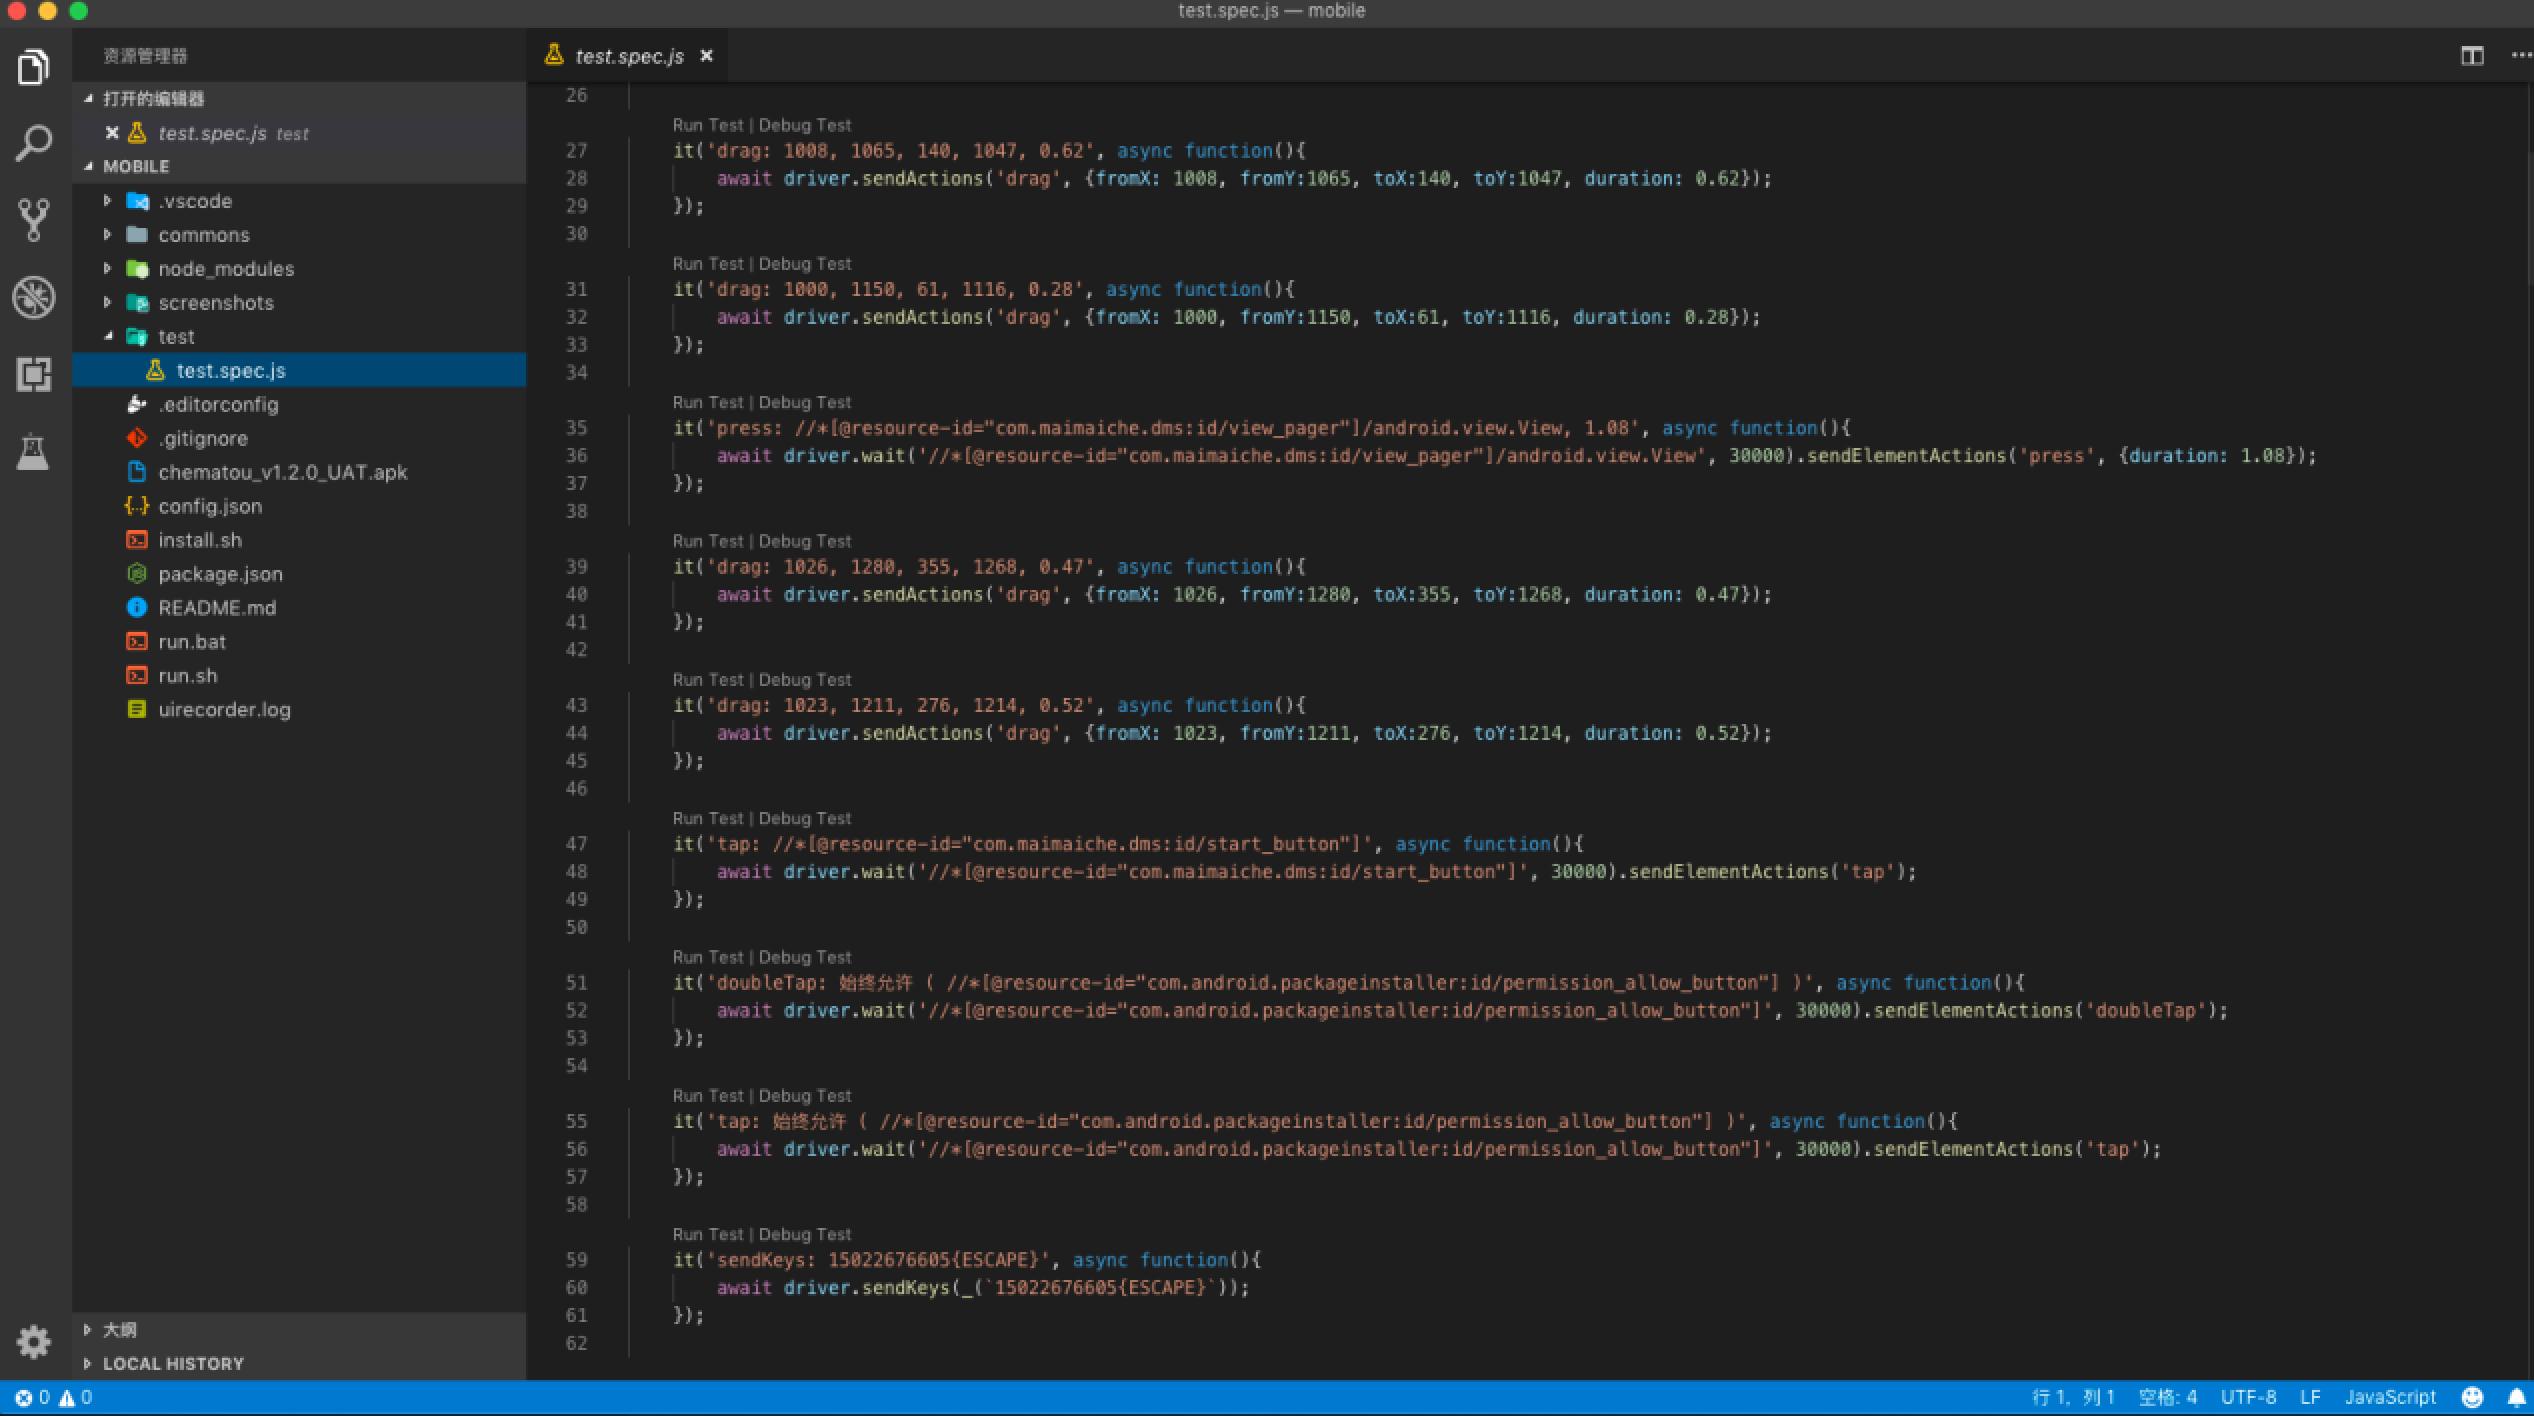Screen dimensions: 2534x1416
Task: Open the Test beaker view in activity bar
Action: click(33, 451)
